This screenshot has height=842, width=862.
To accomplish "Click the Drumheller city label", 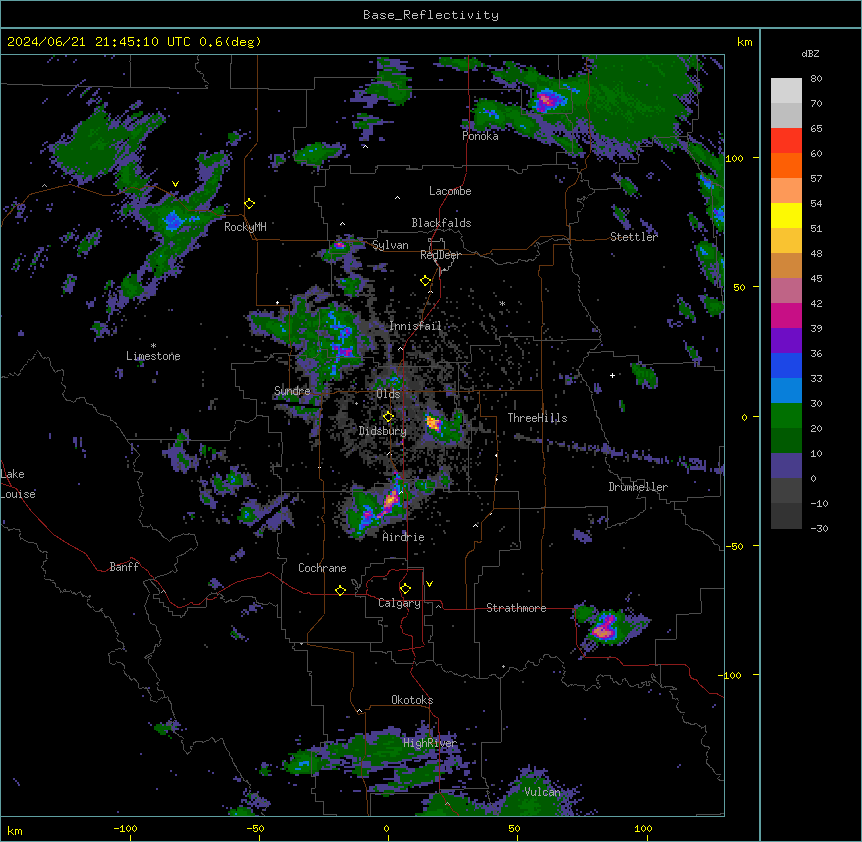I will [638, 487].
